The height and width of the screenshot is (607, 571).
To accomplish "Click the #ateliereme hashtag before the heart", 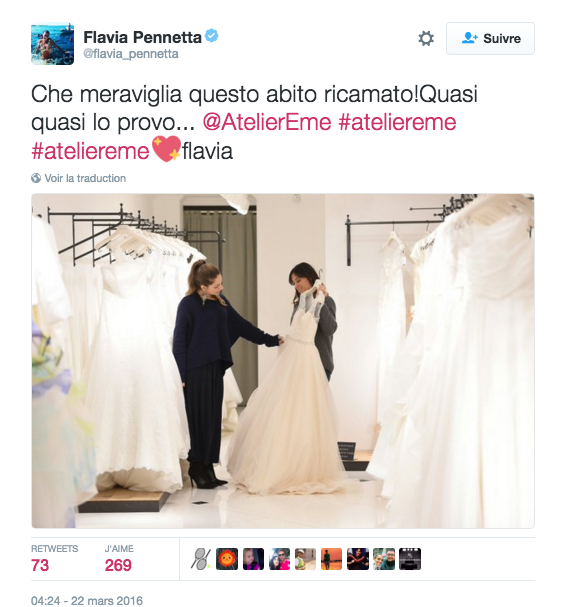I will [90, 151].
